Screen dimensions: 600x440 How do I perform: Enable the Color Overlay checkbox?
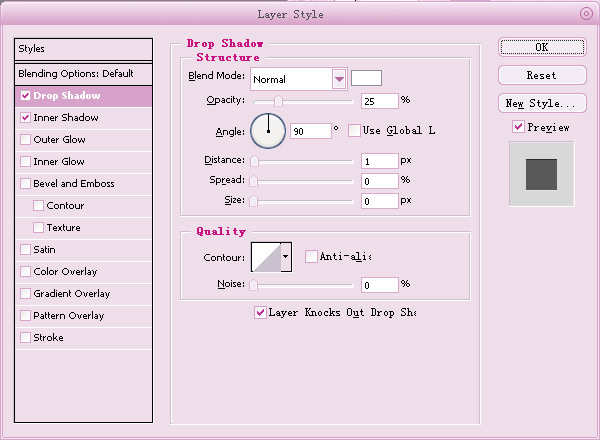point(25,271)
